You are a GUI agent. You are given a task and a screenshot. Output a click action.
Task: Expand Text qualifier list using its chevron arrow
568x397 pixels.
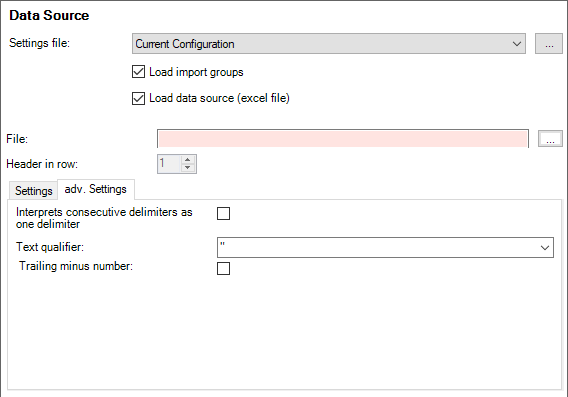(544, 248)
